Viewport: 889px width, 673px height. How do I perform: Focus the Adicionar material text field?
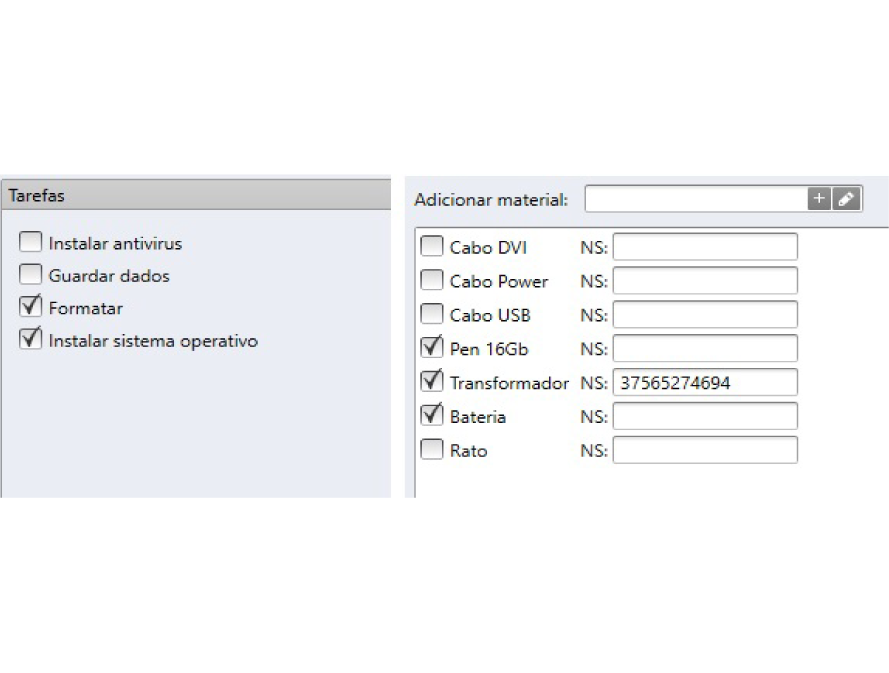696,199
